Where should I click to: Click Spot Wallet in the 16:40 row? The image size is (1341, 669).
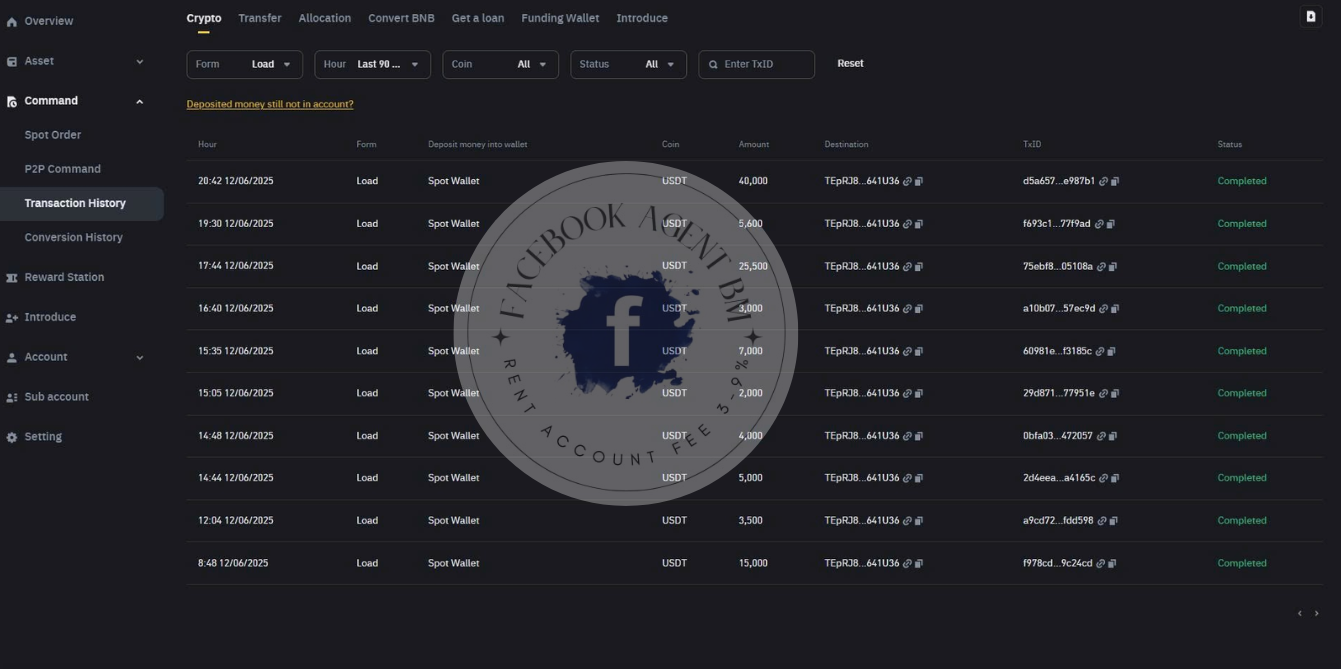(x=454, y=309)
